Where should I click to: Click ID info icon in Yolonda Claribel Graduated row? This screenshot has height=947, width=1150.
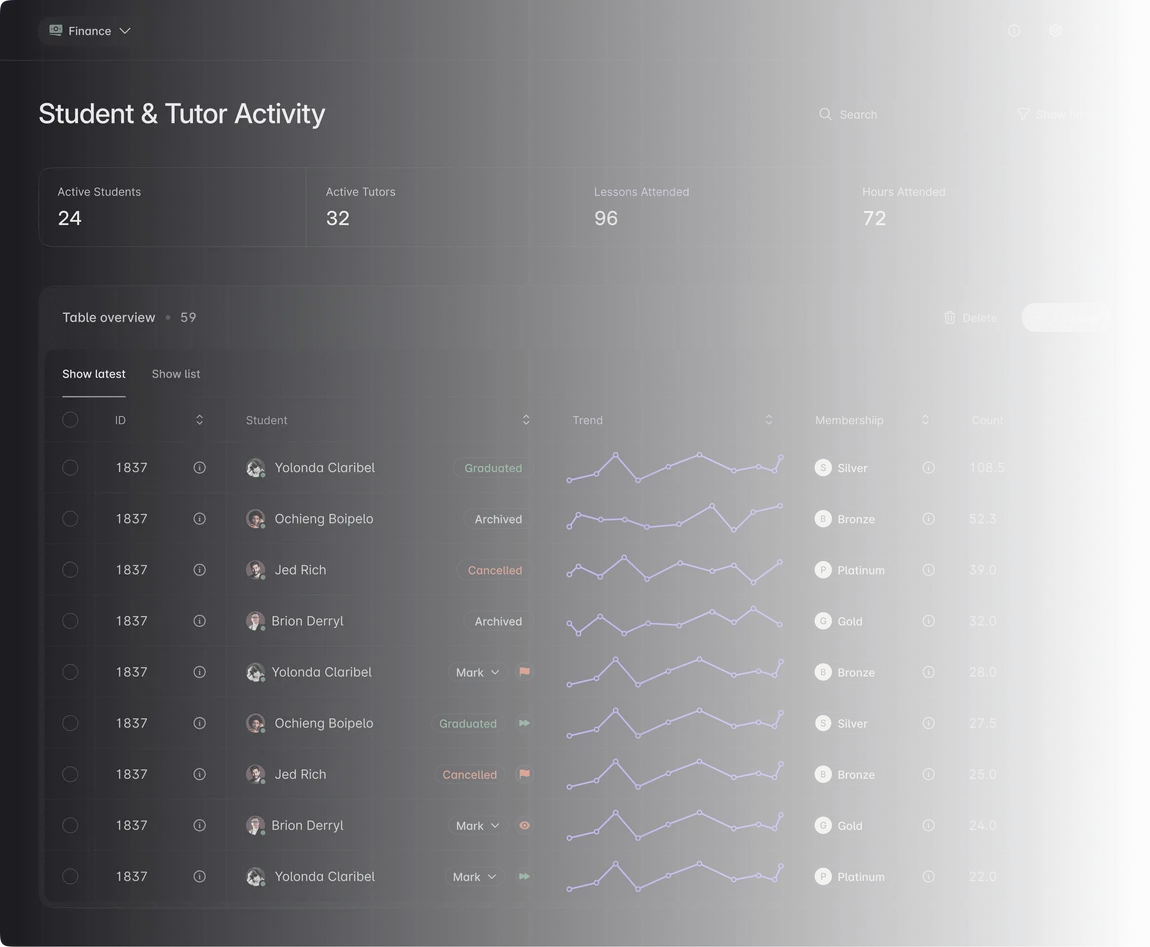pyautogui.click(x=199, y=467)
